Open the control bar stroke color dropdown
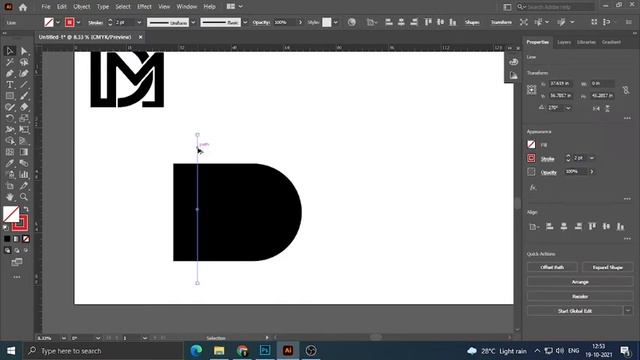640x360 pixels. pos(78,22)
